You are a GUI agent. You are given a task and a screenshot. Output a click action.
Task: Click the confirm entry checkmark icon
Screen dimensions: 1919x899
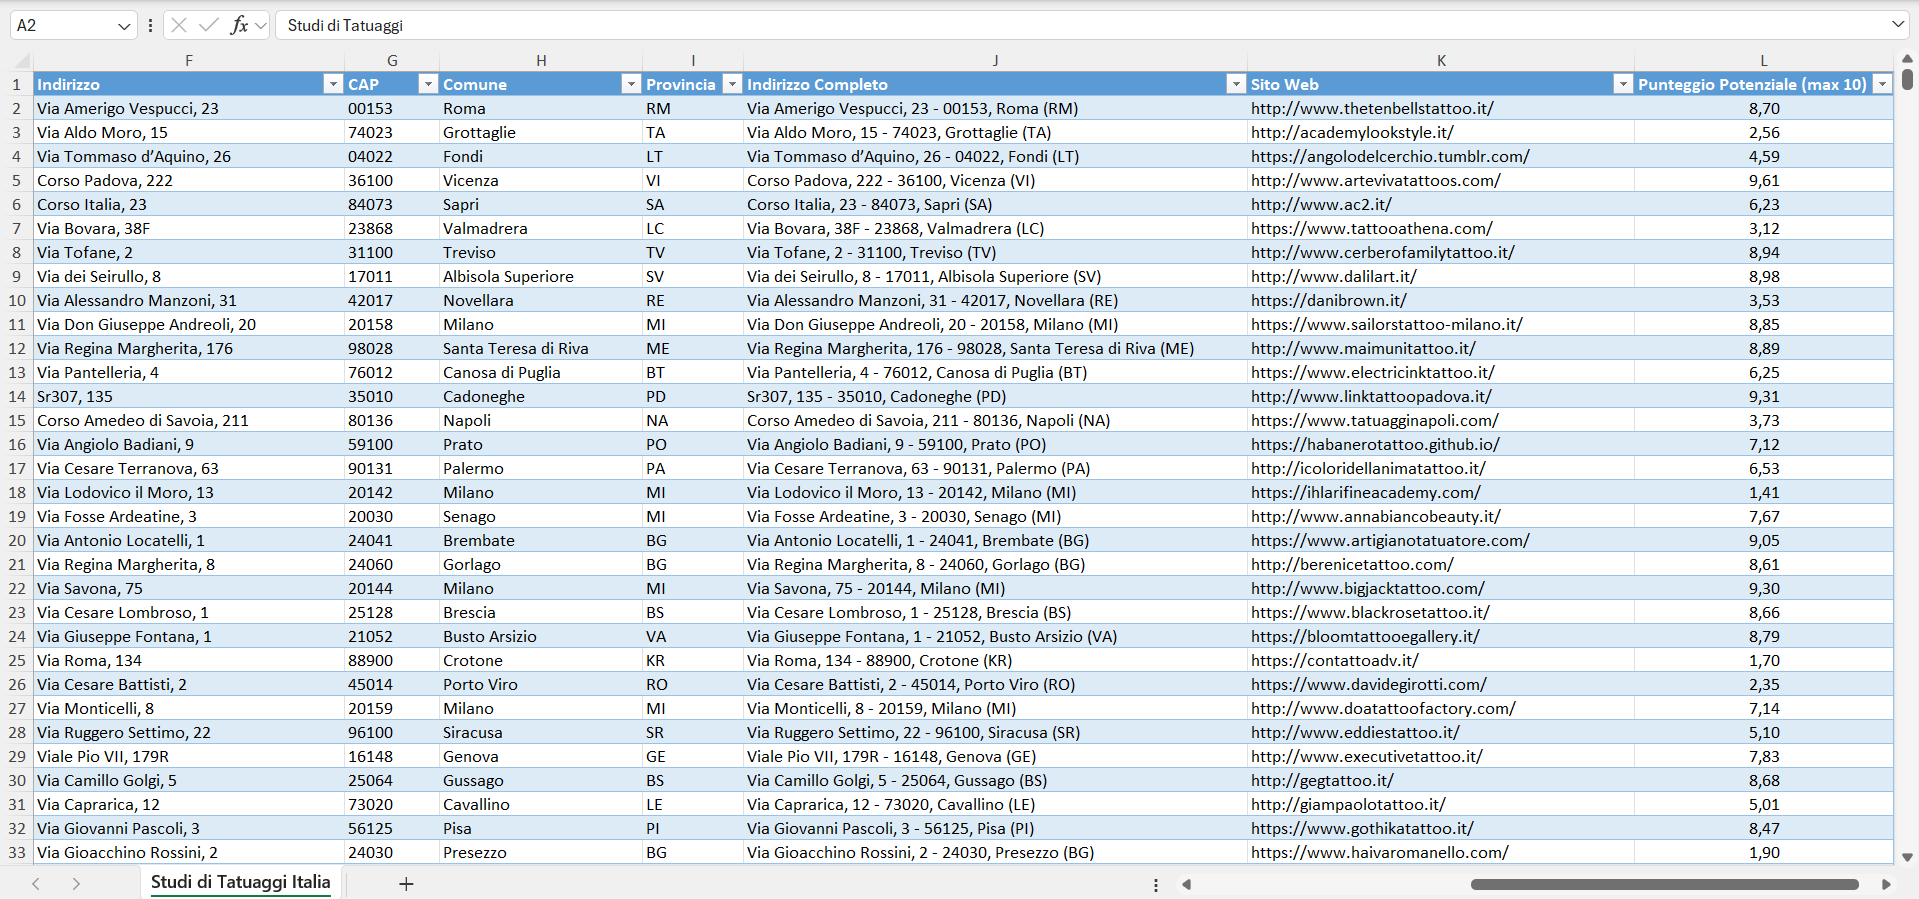209,25
